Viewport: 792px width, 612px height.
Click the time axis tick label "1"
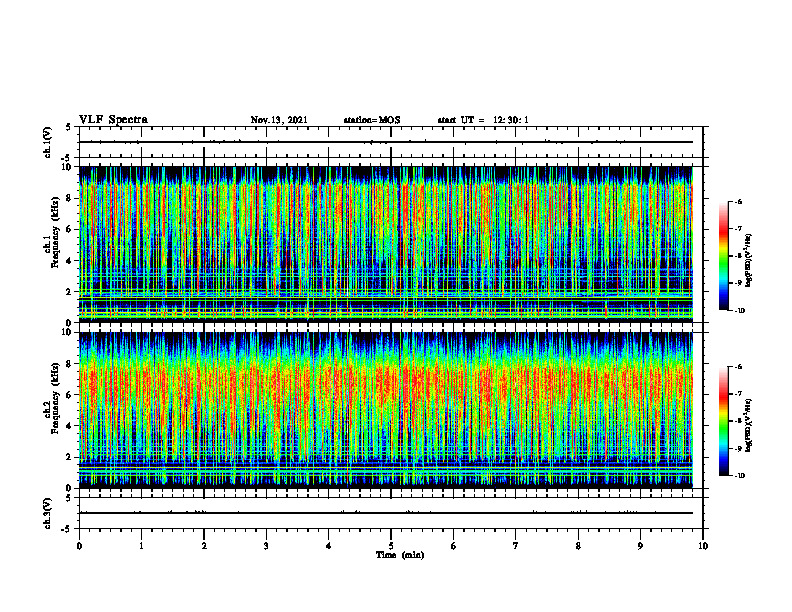(141, 546)
